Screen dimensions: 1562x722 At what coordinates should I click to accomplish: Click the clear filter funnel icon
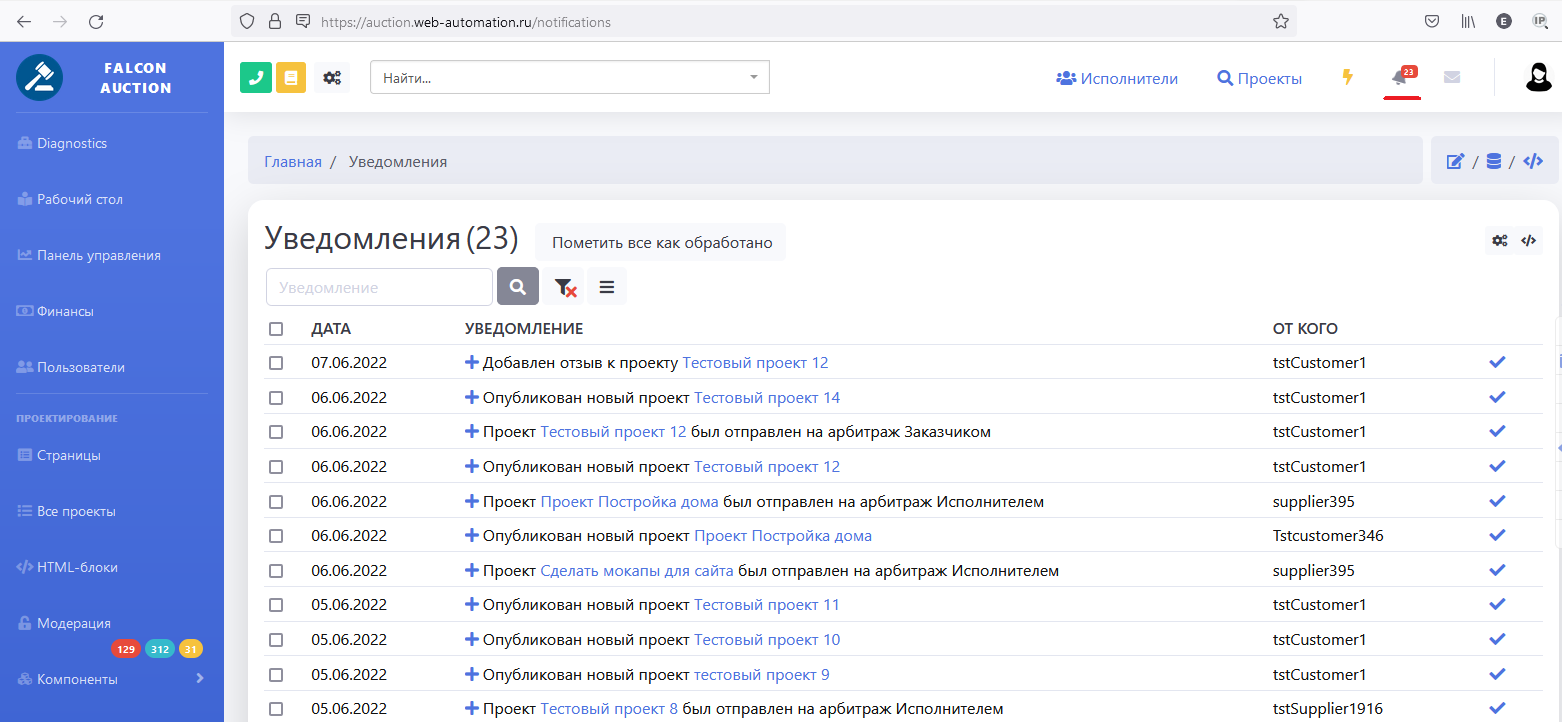point(564,287)
